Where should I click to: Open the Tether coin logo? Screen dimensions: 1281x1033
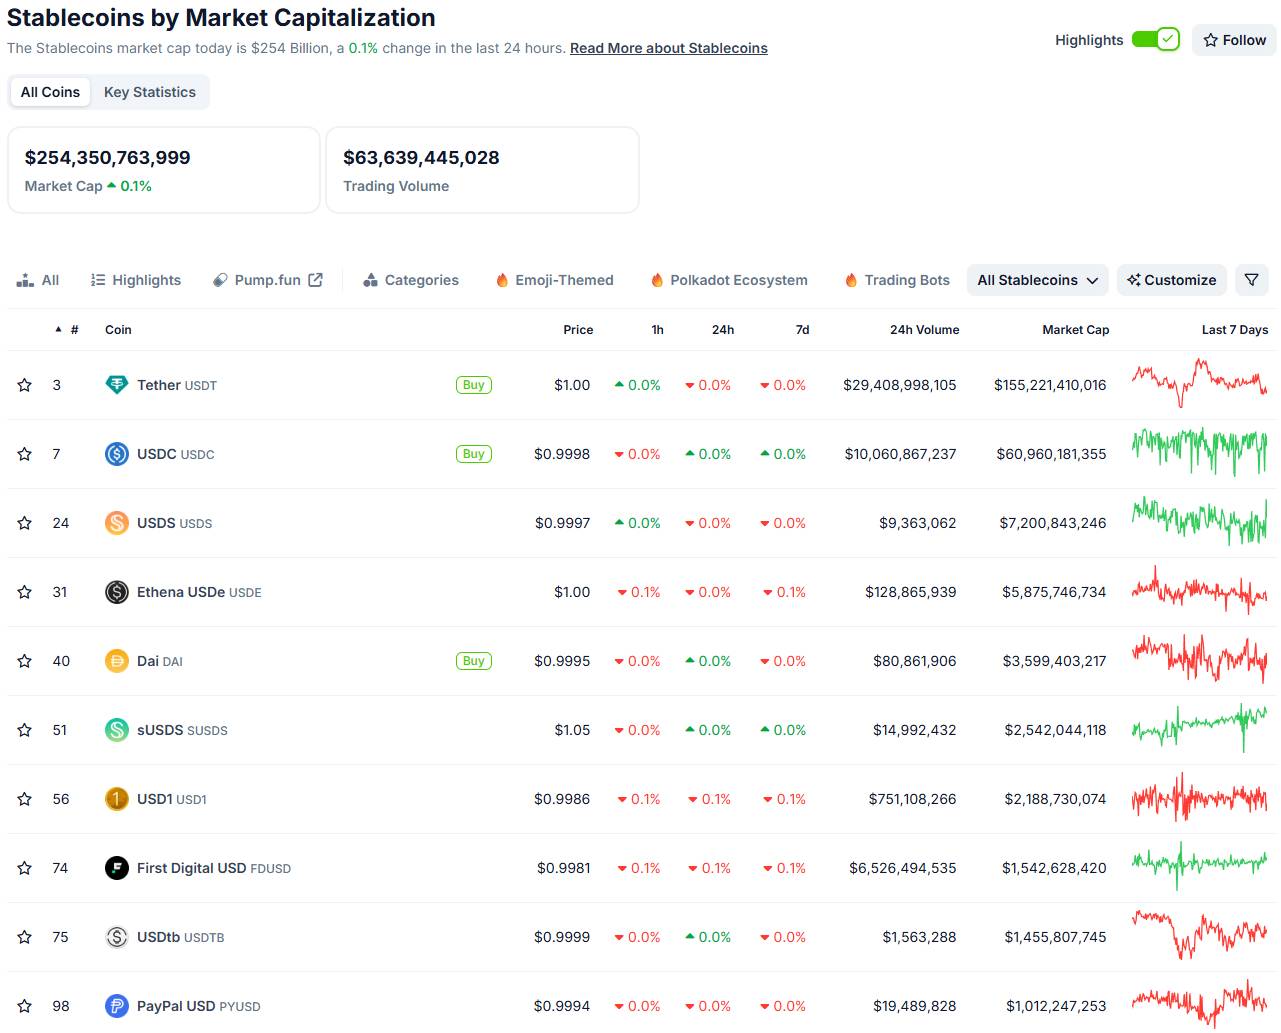(117, 385)
